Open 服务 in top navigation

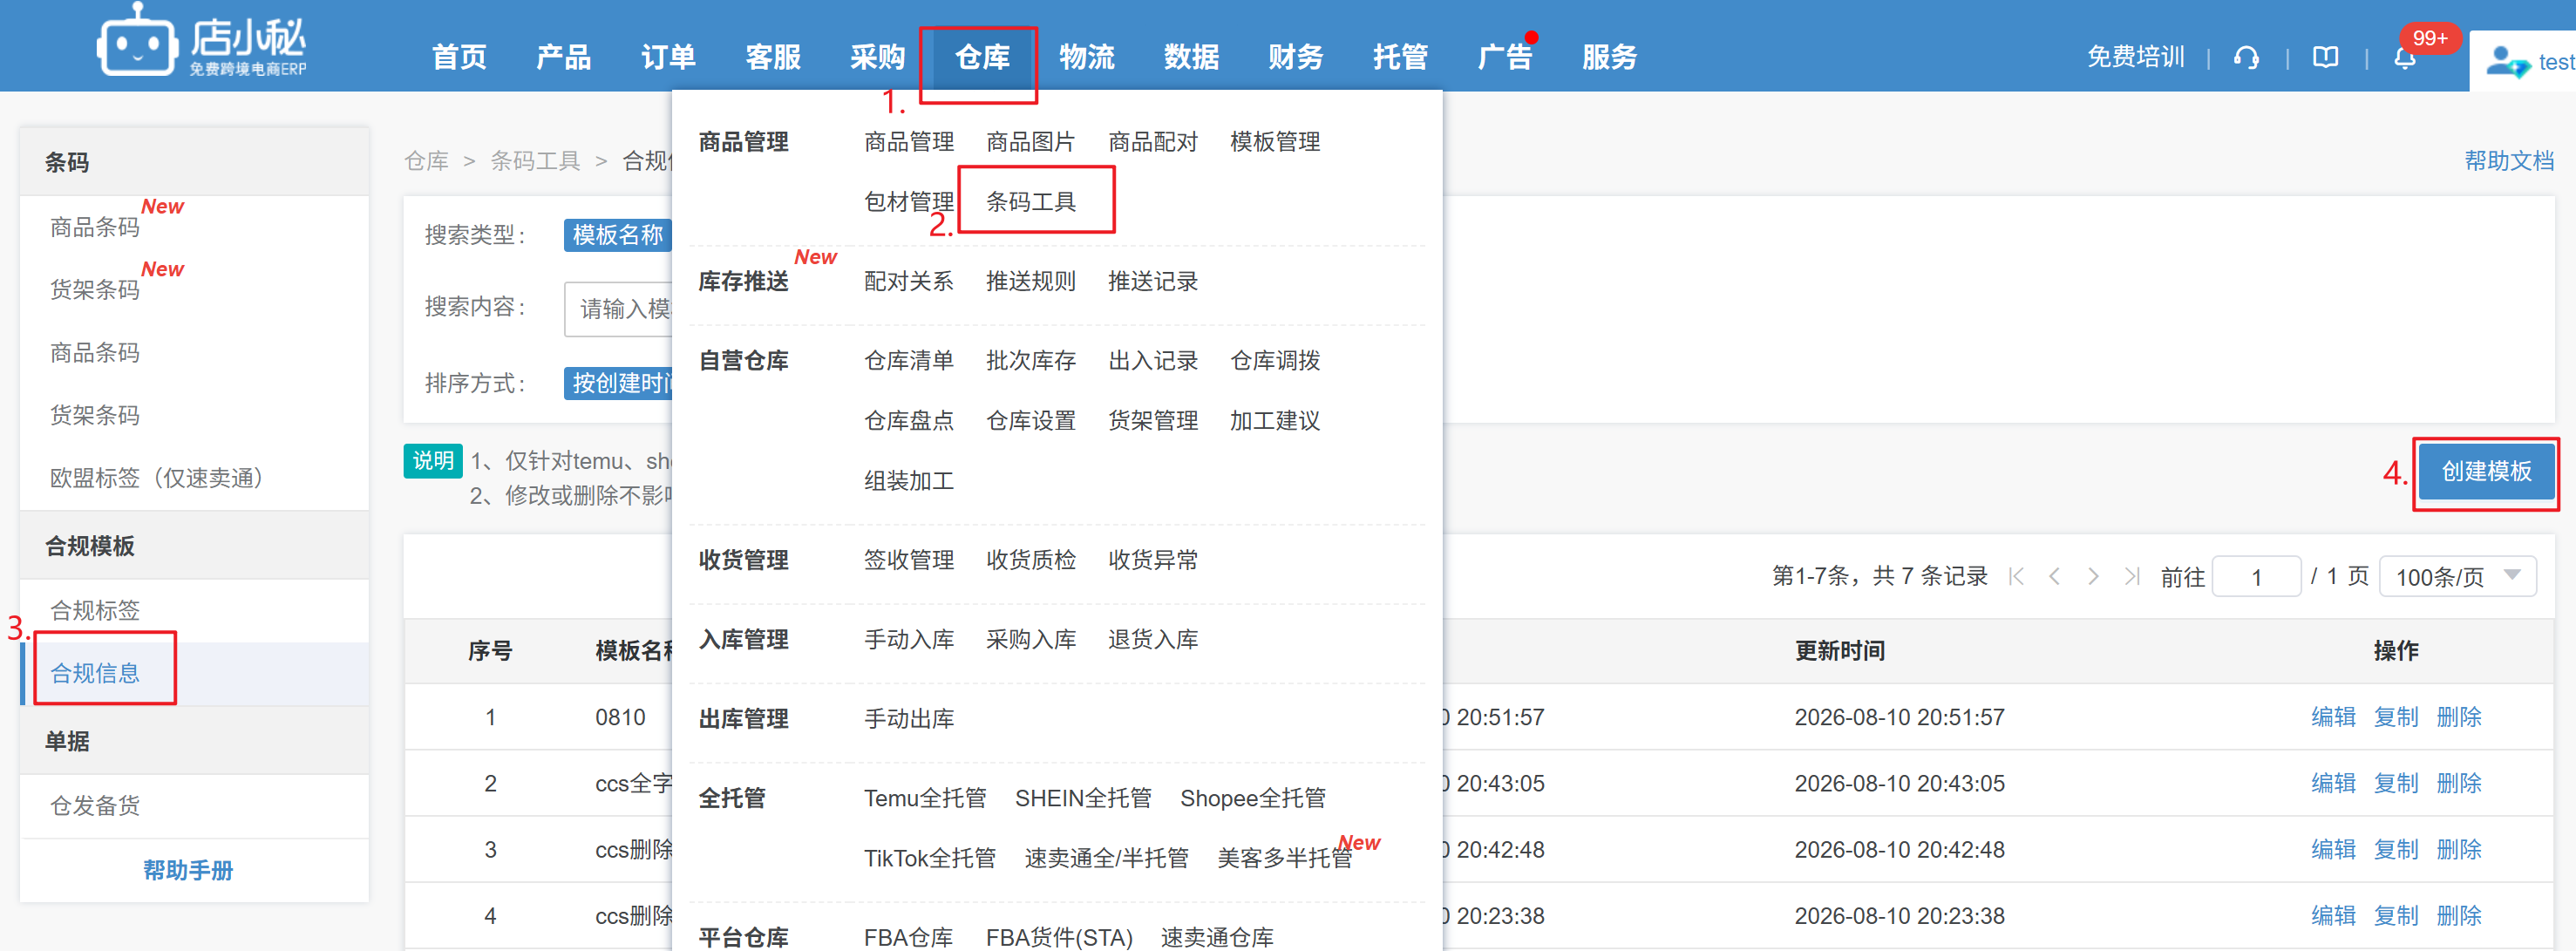(x=1609, y=57)
